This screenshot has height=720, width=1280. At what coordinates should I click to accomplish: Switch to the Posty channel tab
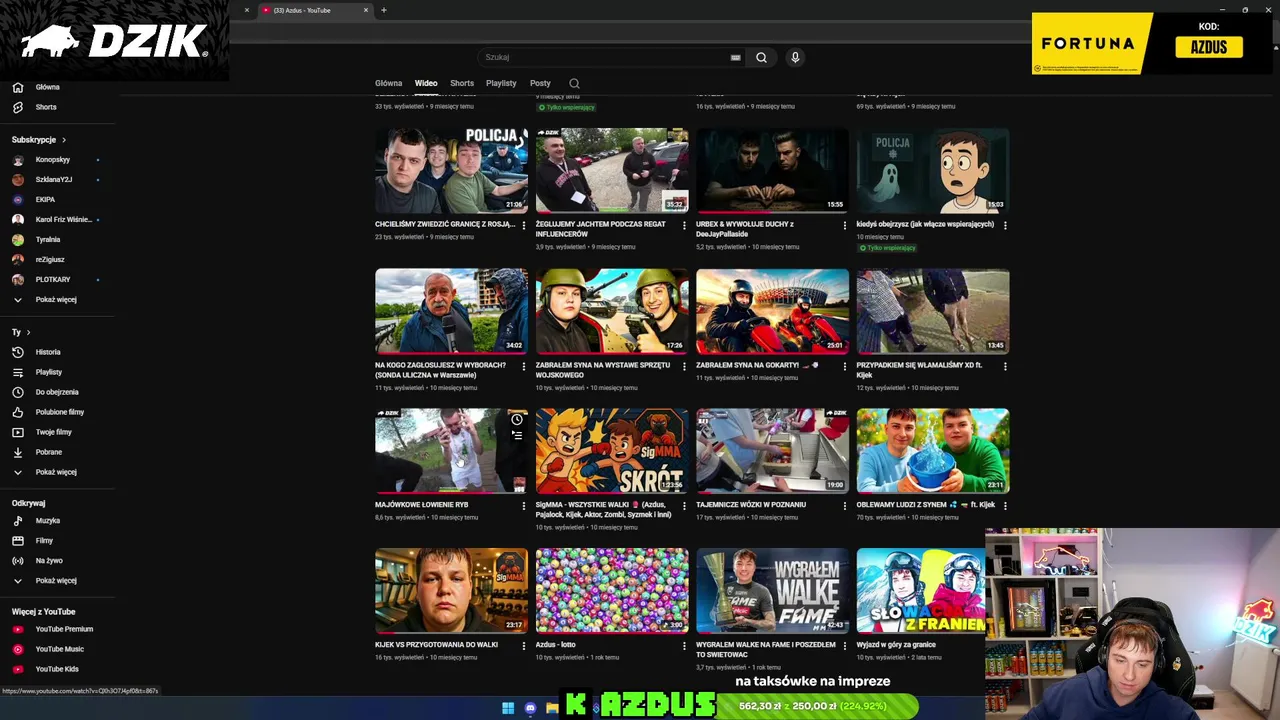point(540,83)
